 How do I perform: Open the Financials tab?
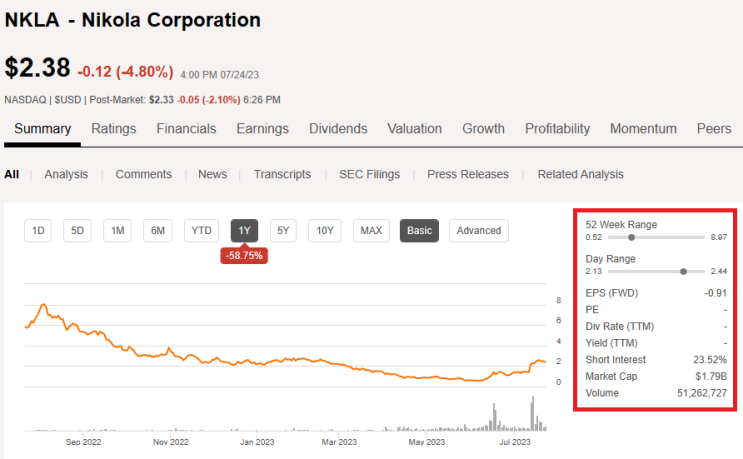tap(186, 129)
